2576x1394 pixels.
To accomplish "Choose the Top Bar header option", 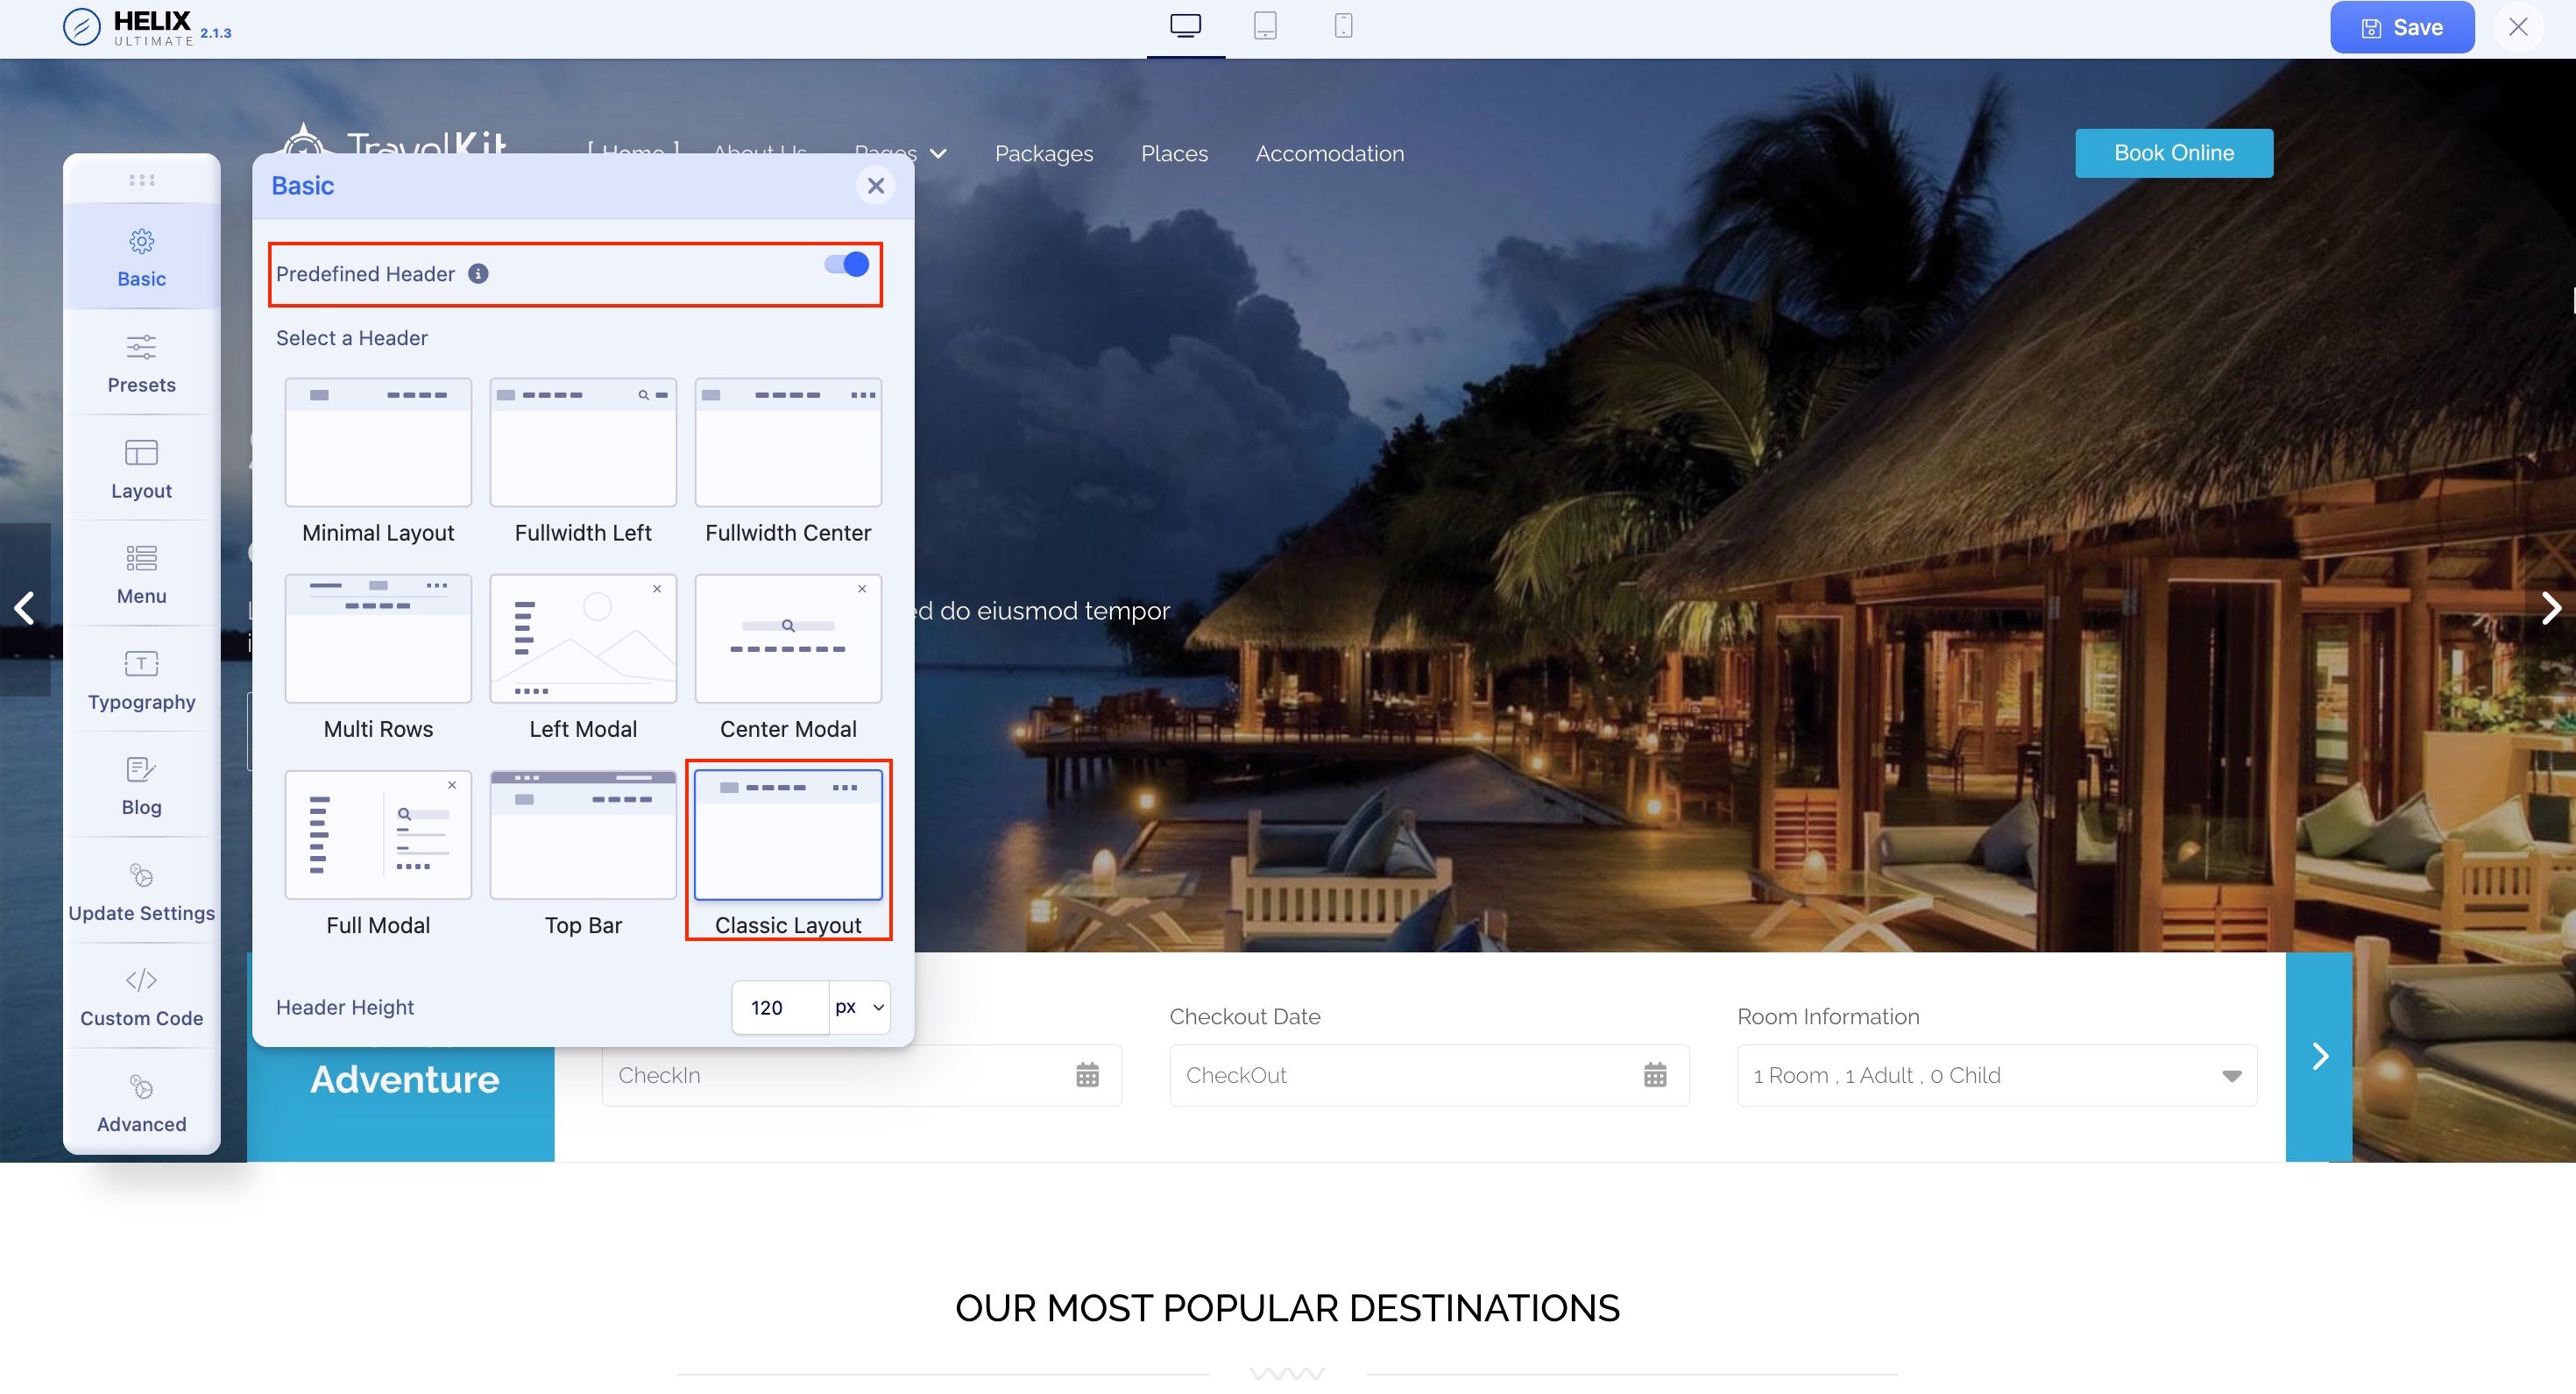I will 583,835.
